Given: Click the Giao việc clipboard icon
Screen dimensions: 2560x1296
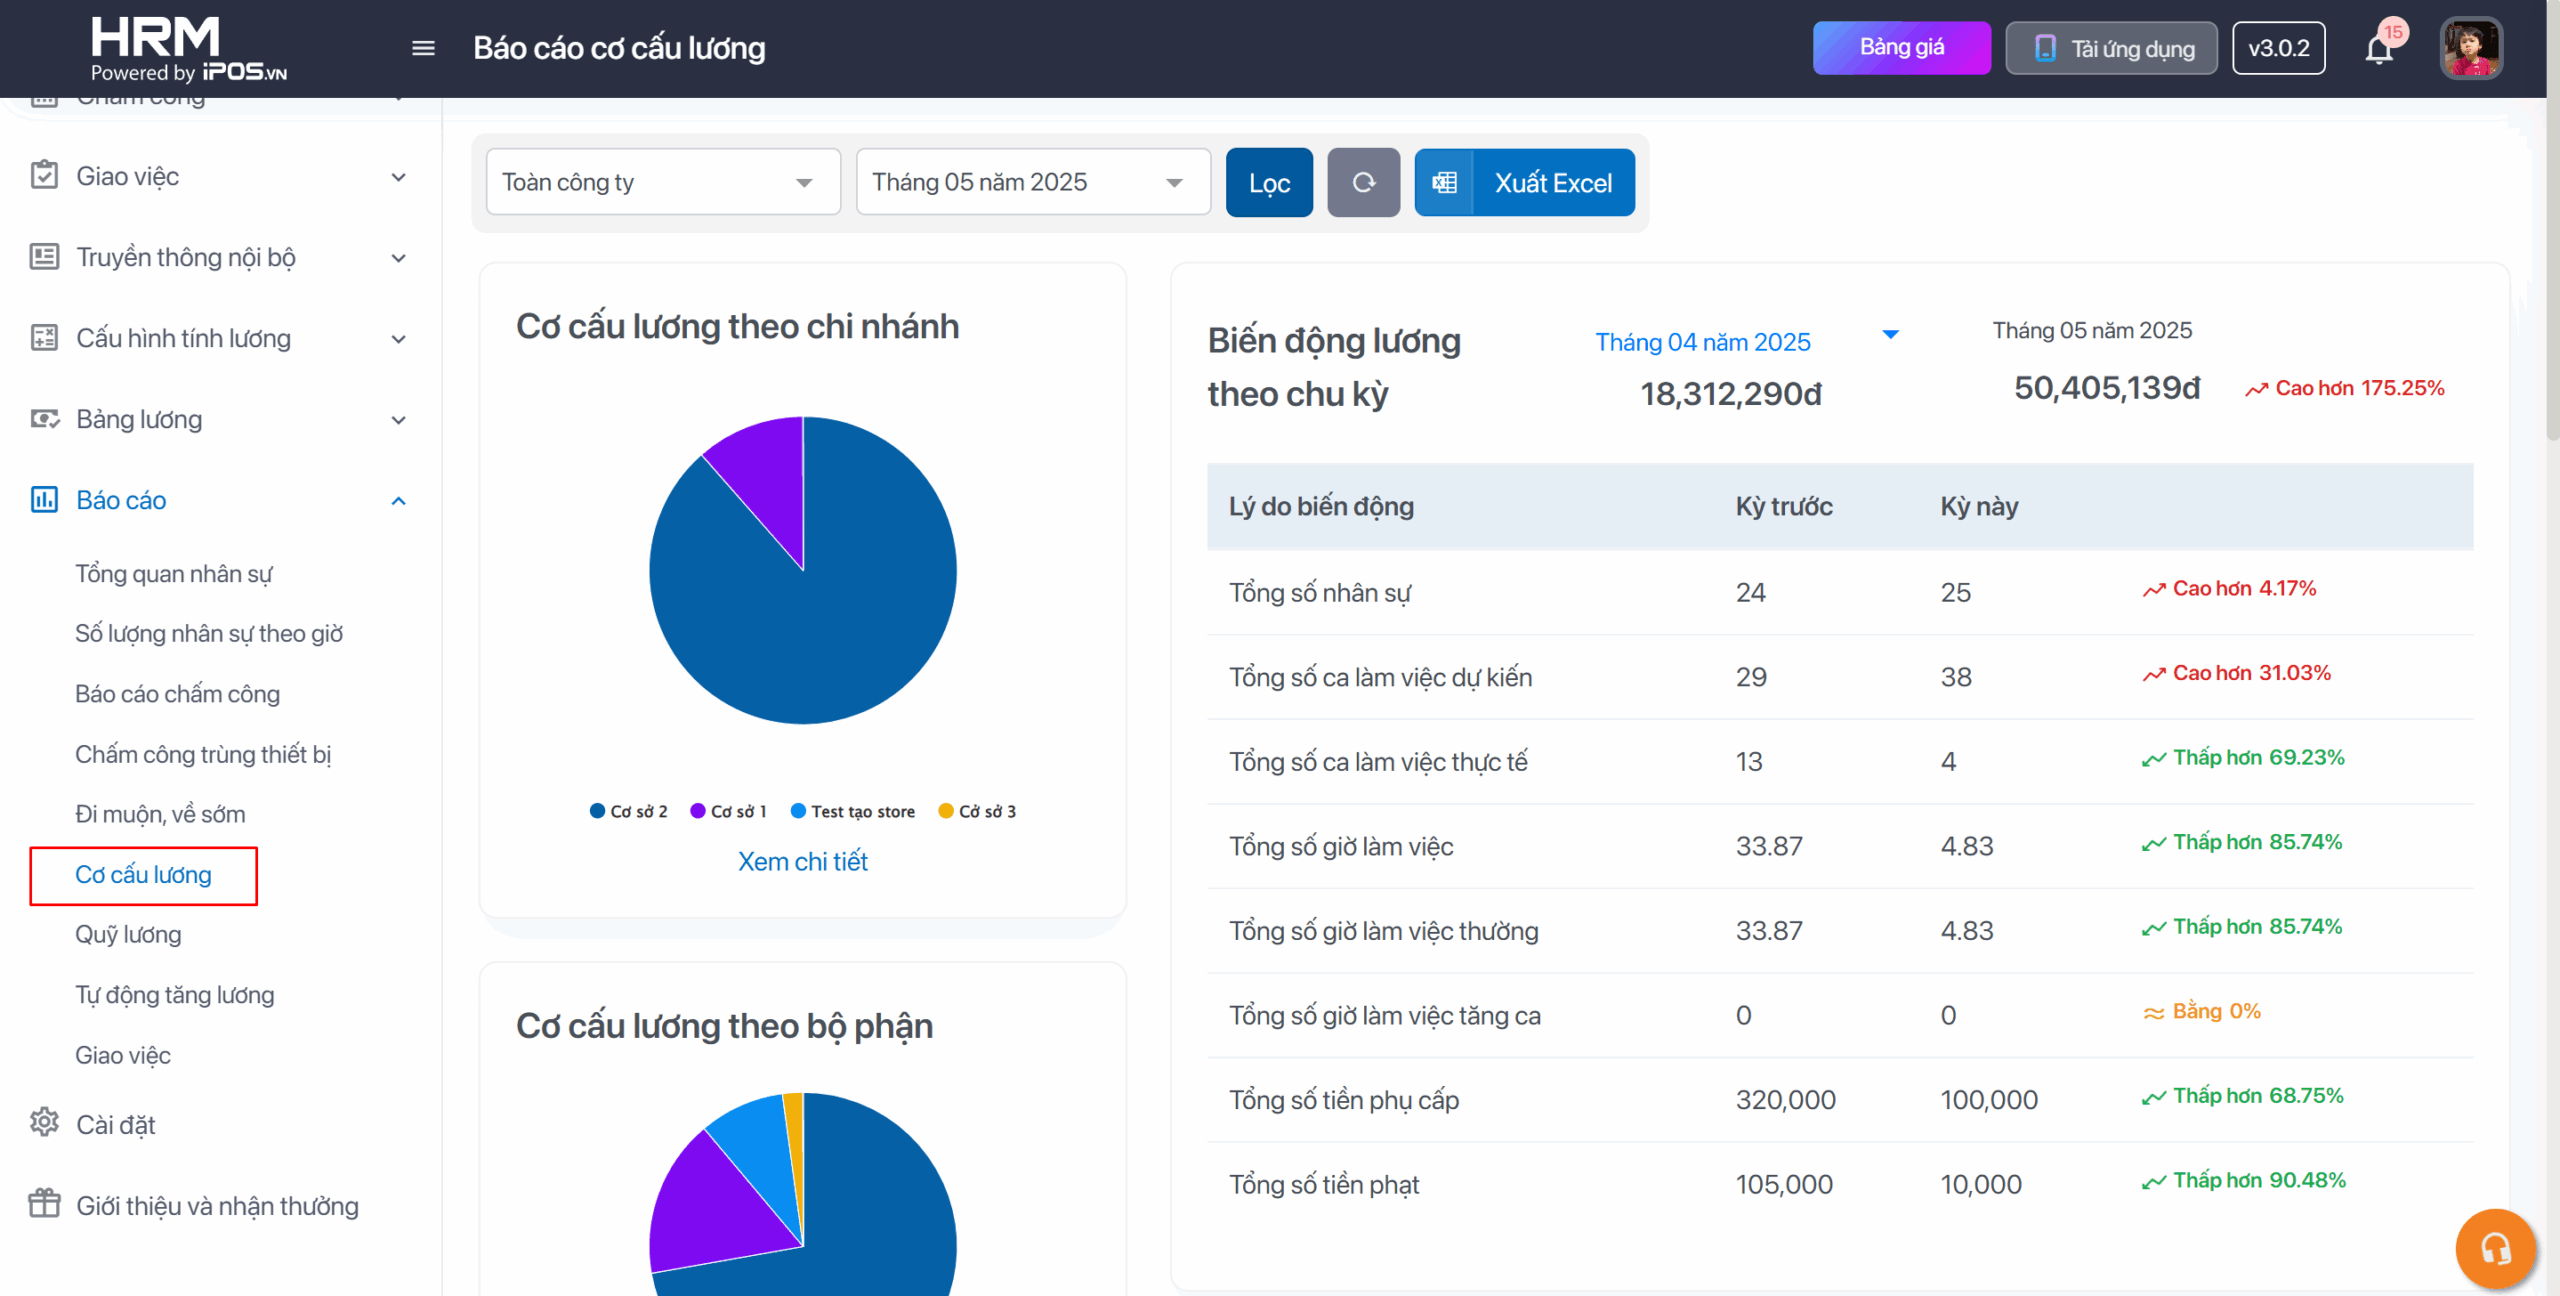Looking at the screenshot, I should click(44, 176).
